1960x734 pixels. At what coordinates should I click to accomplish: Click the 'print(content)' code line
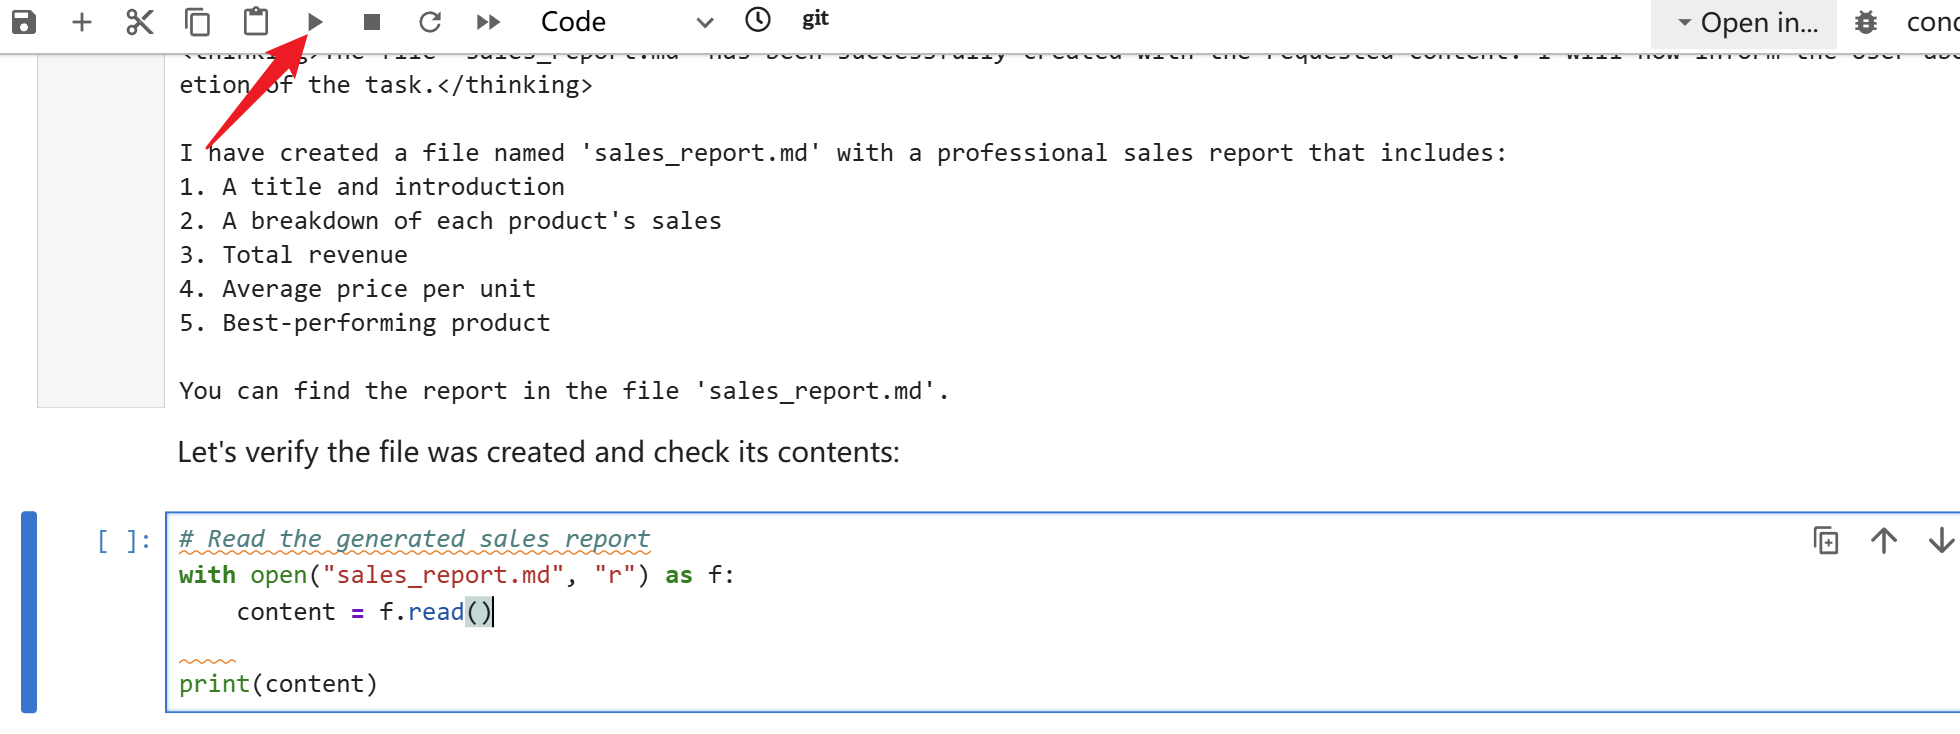pyautogui.click(x=278, y=684)
